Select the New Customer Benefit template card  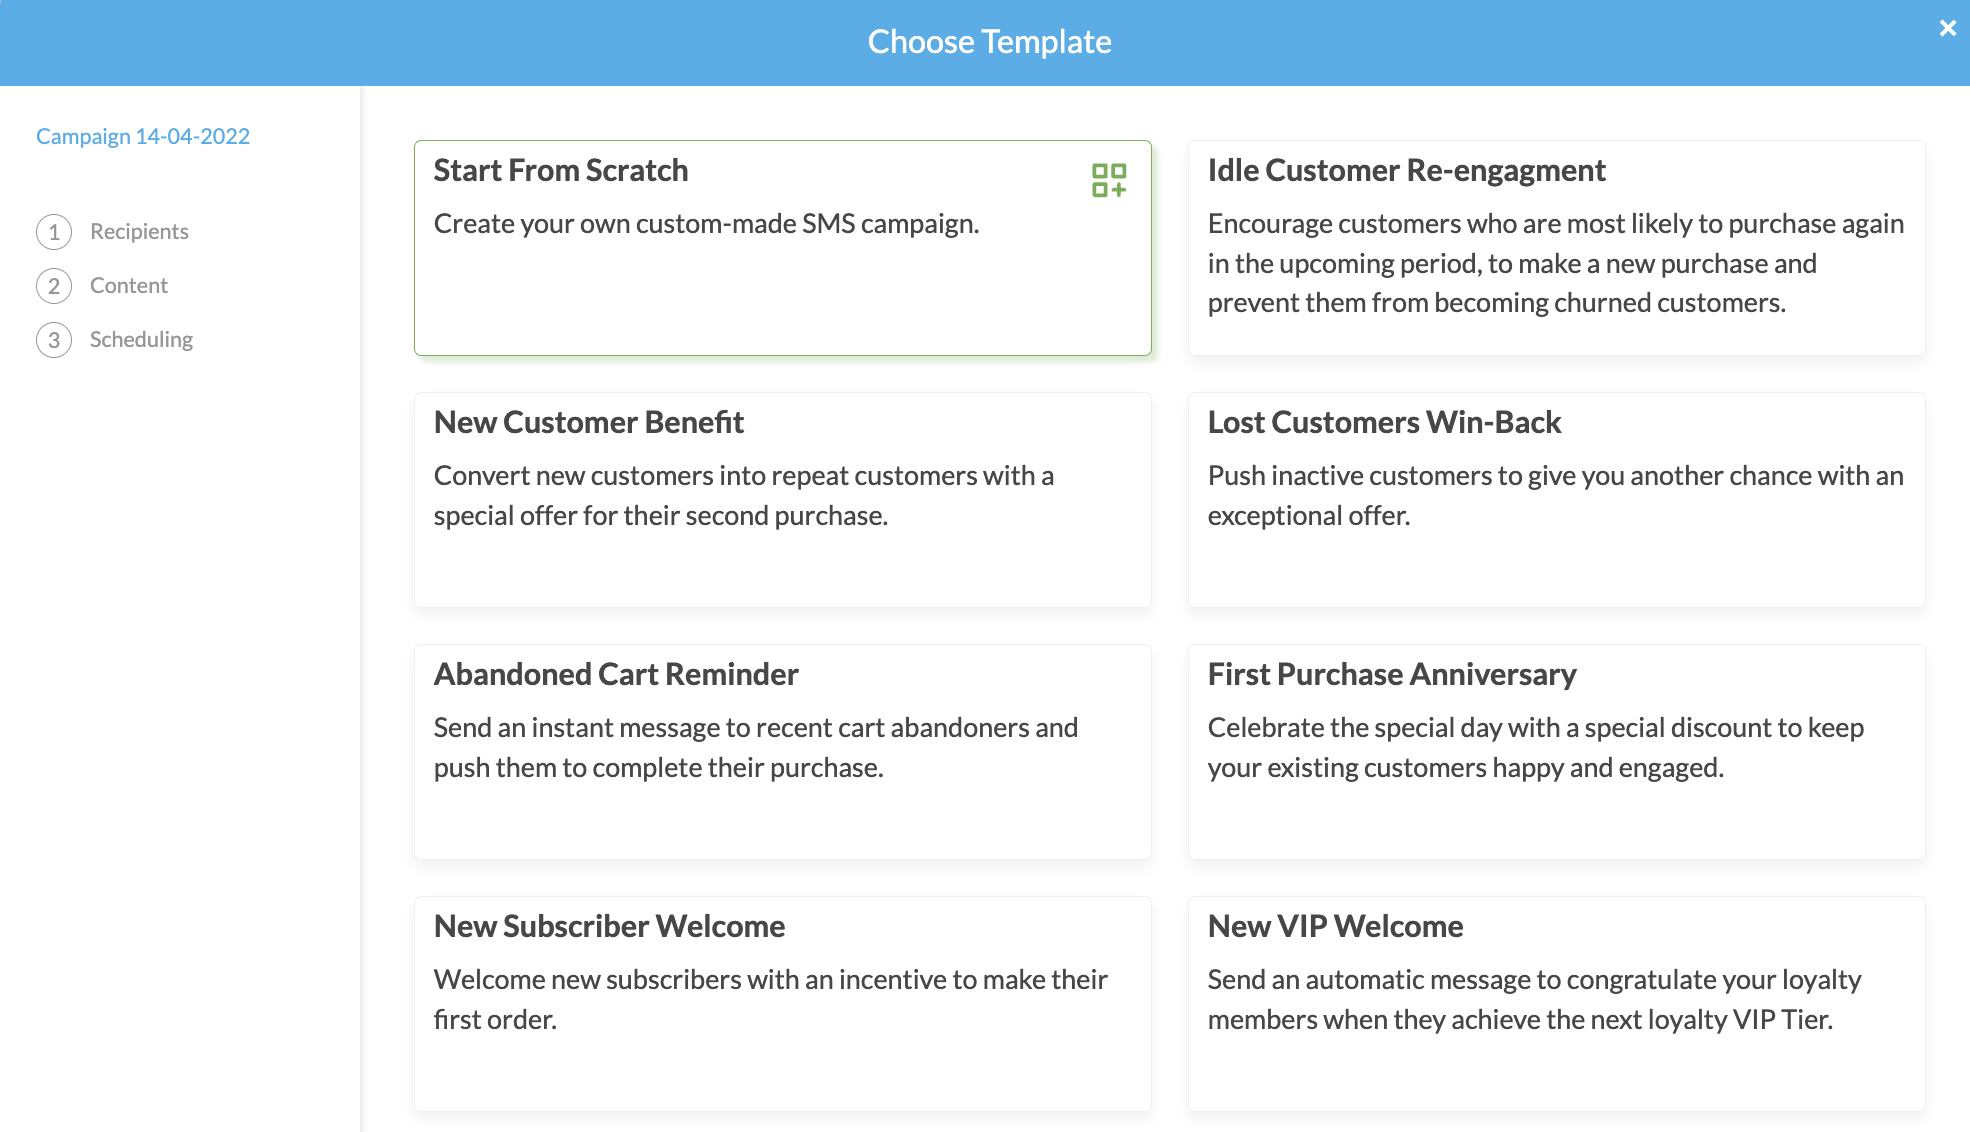point(782,500)
